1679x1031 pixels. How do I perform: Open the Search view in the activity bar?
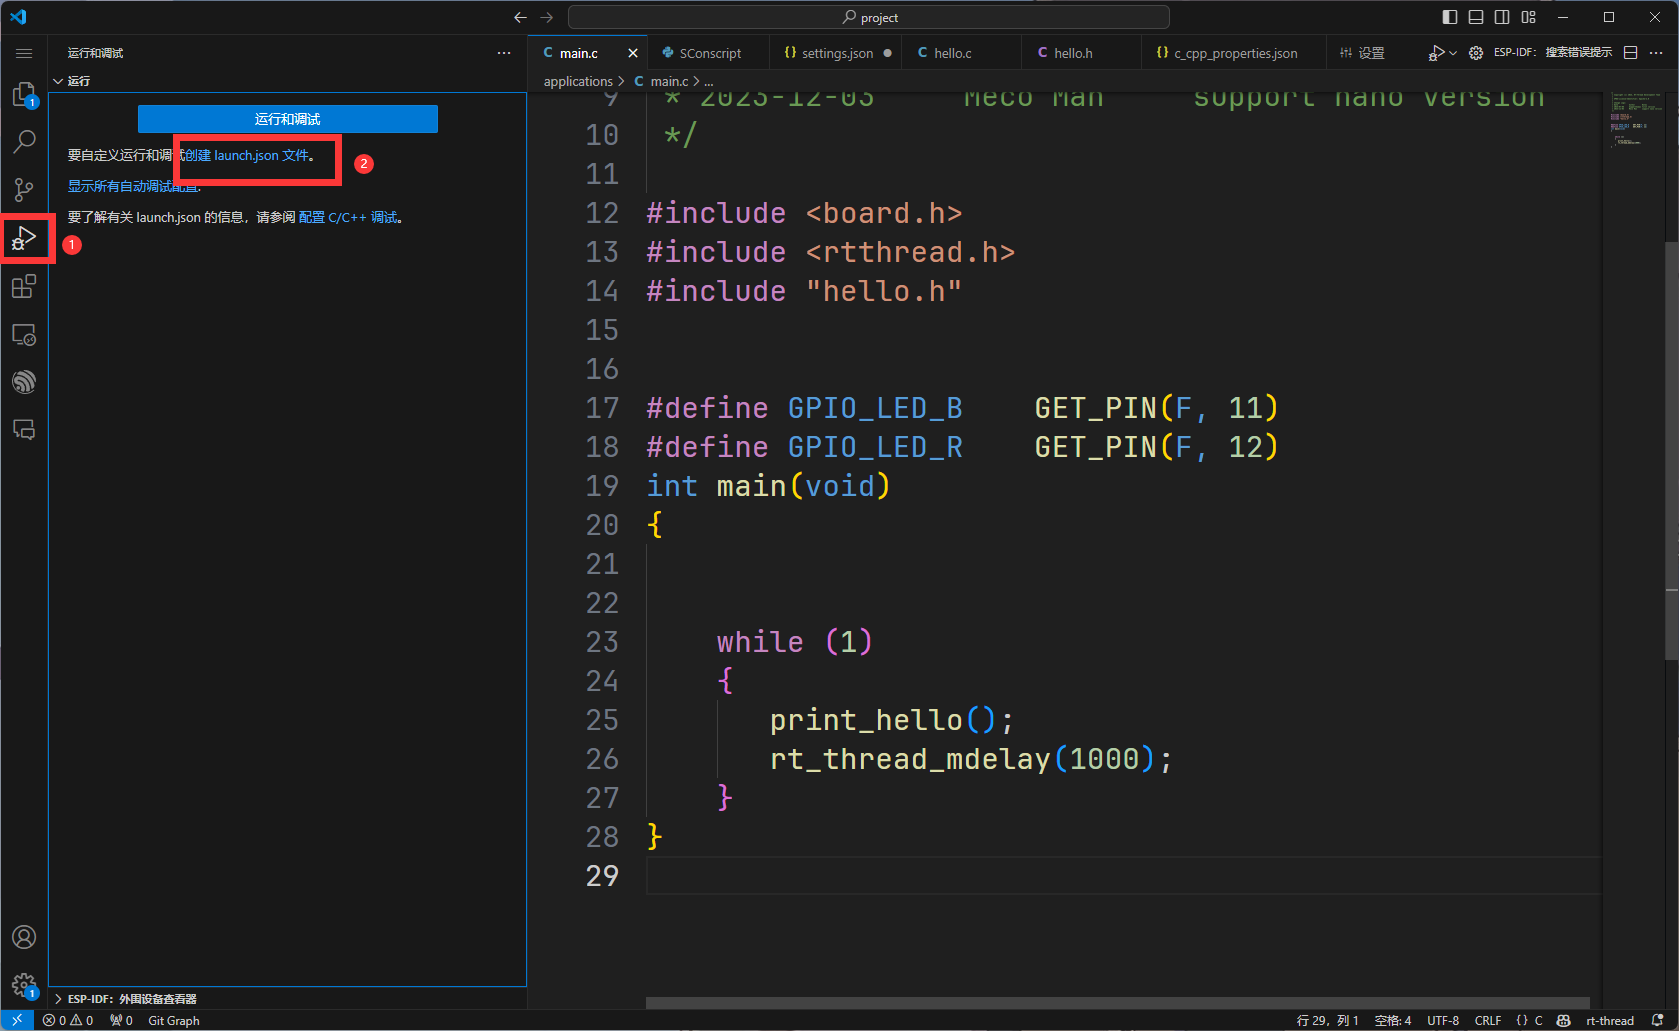(x=24, y=142)
